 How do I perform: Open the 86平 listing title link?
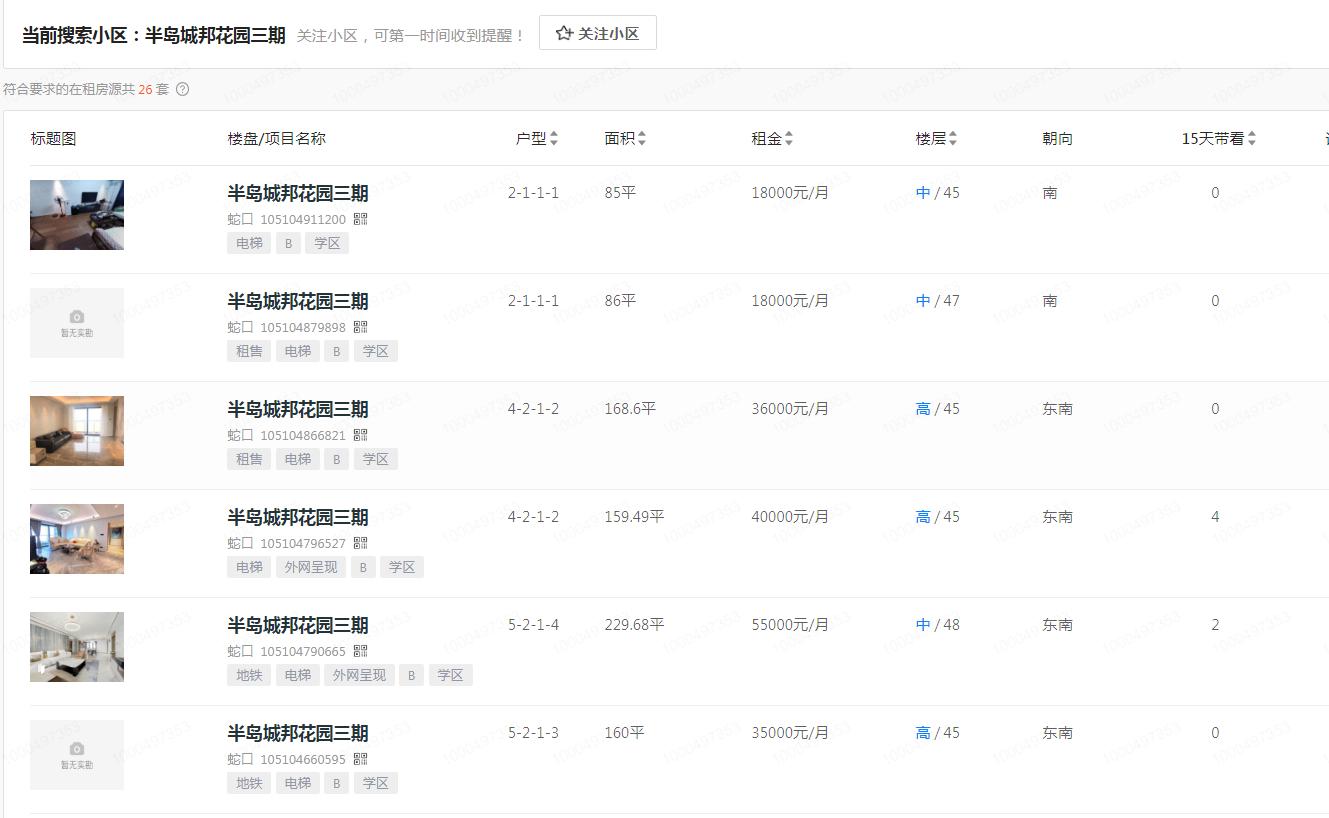298,301
